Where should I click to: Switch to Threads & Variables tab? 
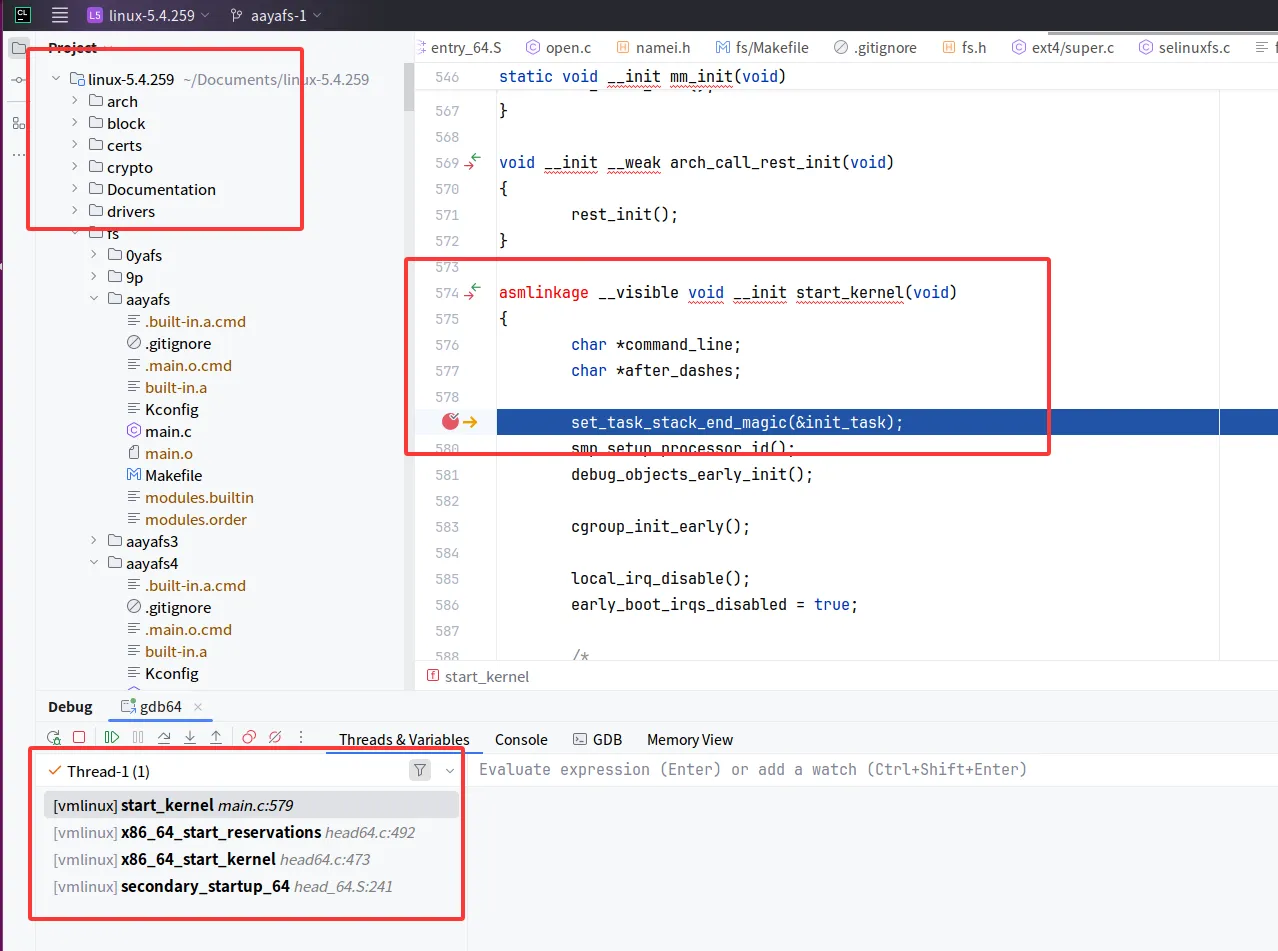[404, 740]
